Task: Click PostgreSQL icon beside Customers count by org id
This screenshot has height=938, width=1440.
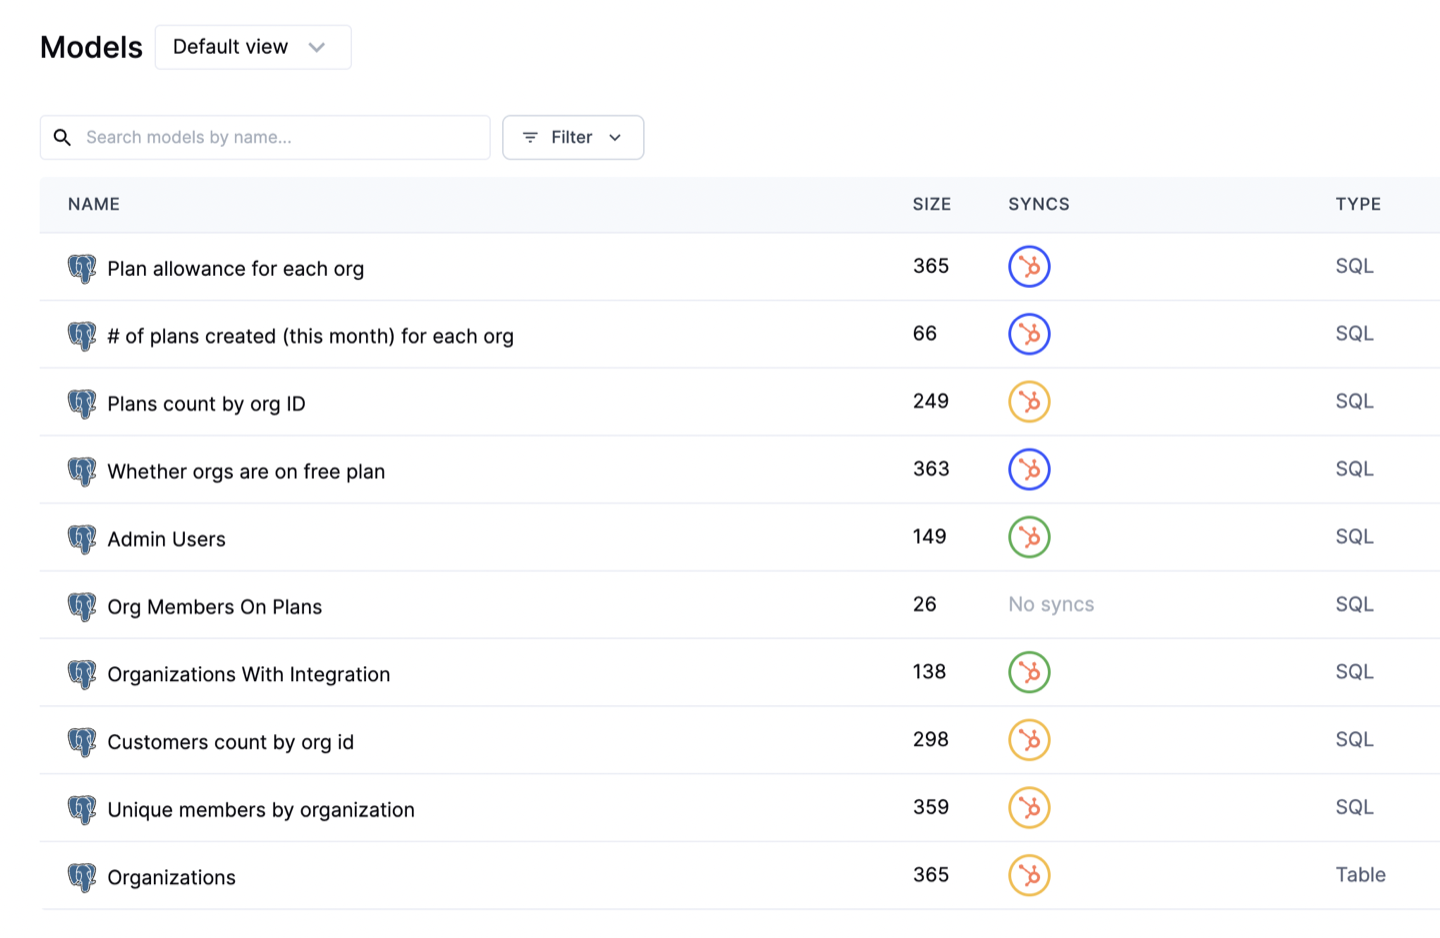Action: 82,741
